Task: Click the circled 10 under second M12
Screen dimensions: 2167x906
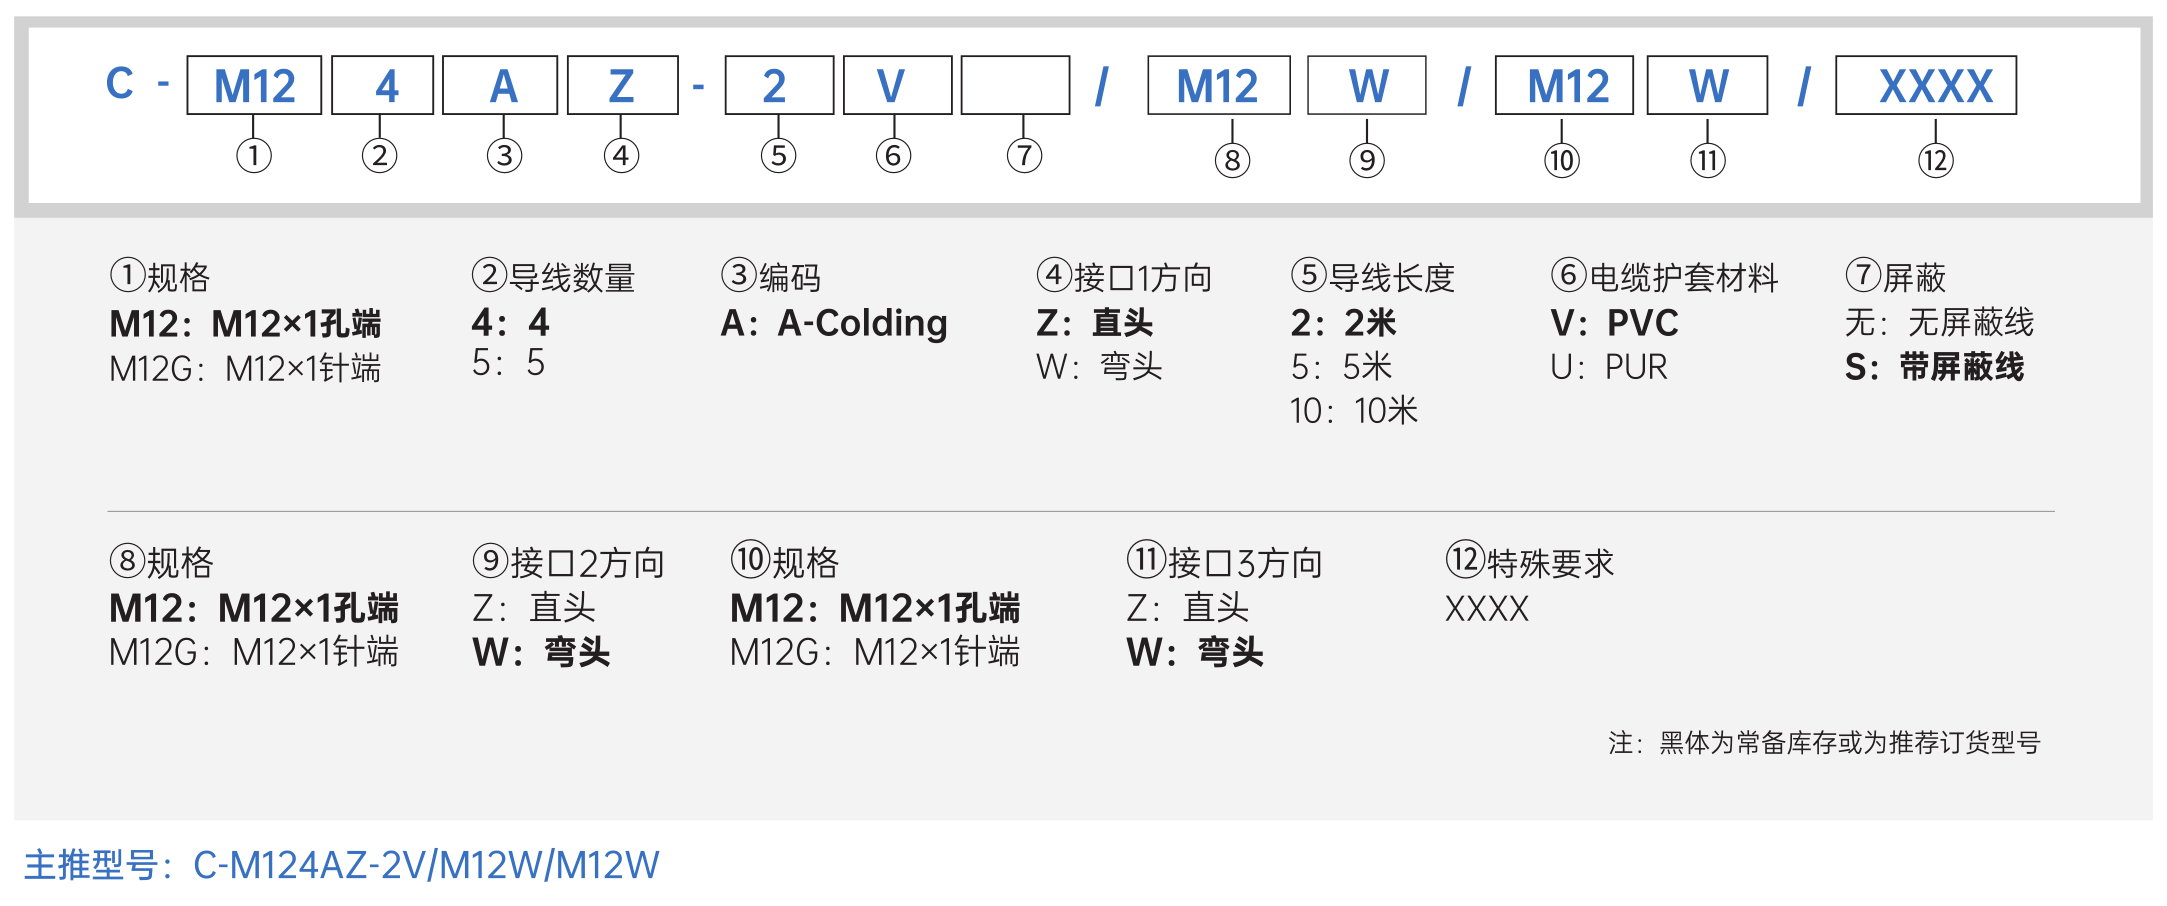Action: click(x=1562, y=160)
